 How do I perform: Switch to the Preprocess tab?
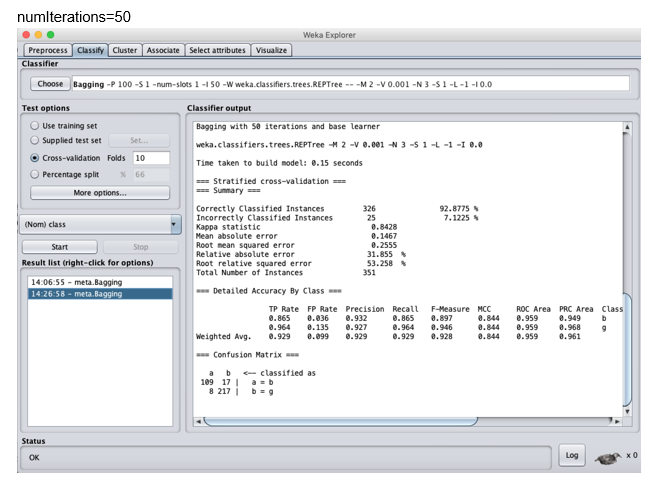point(47,50)
